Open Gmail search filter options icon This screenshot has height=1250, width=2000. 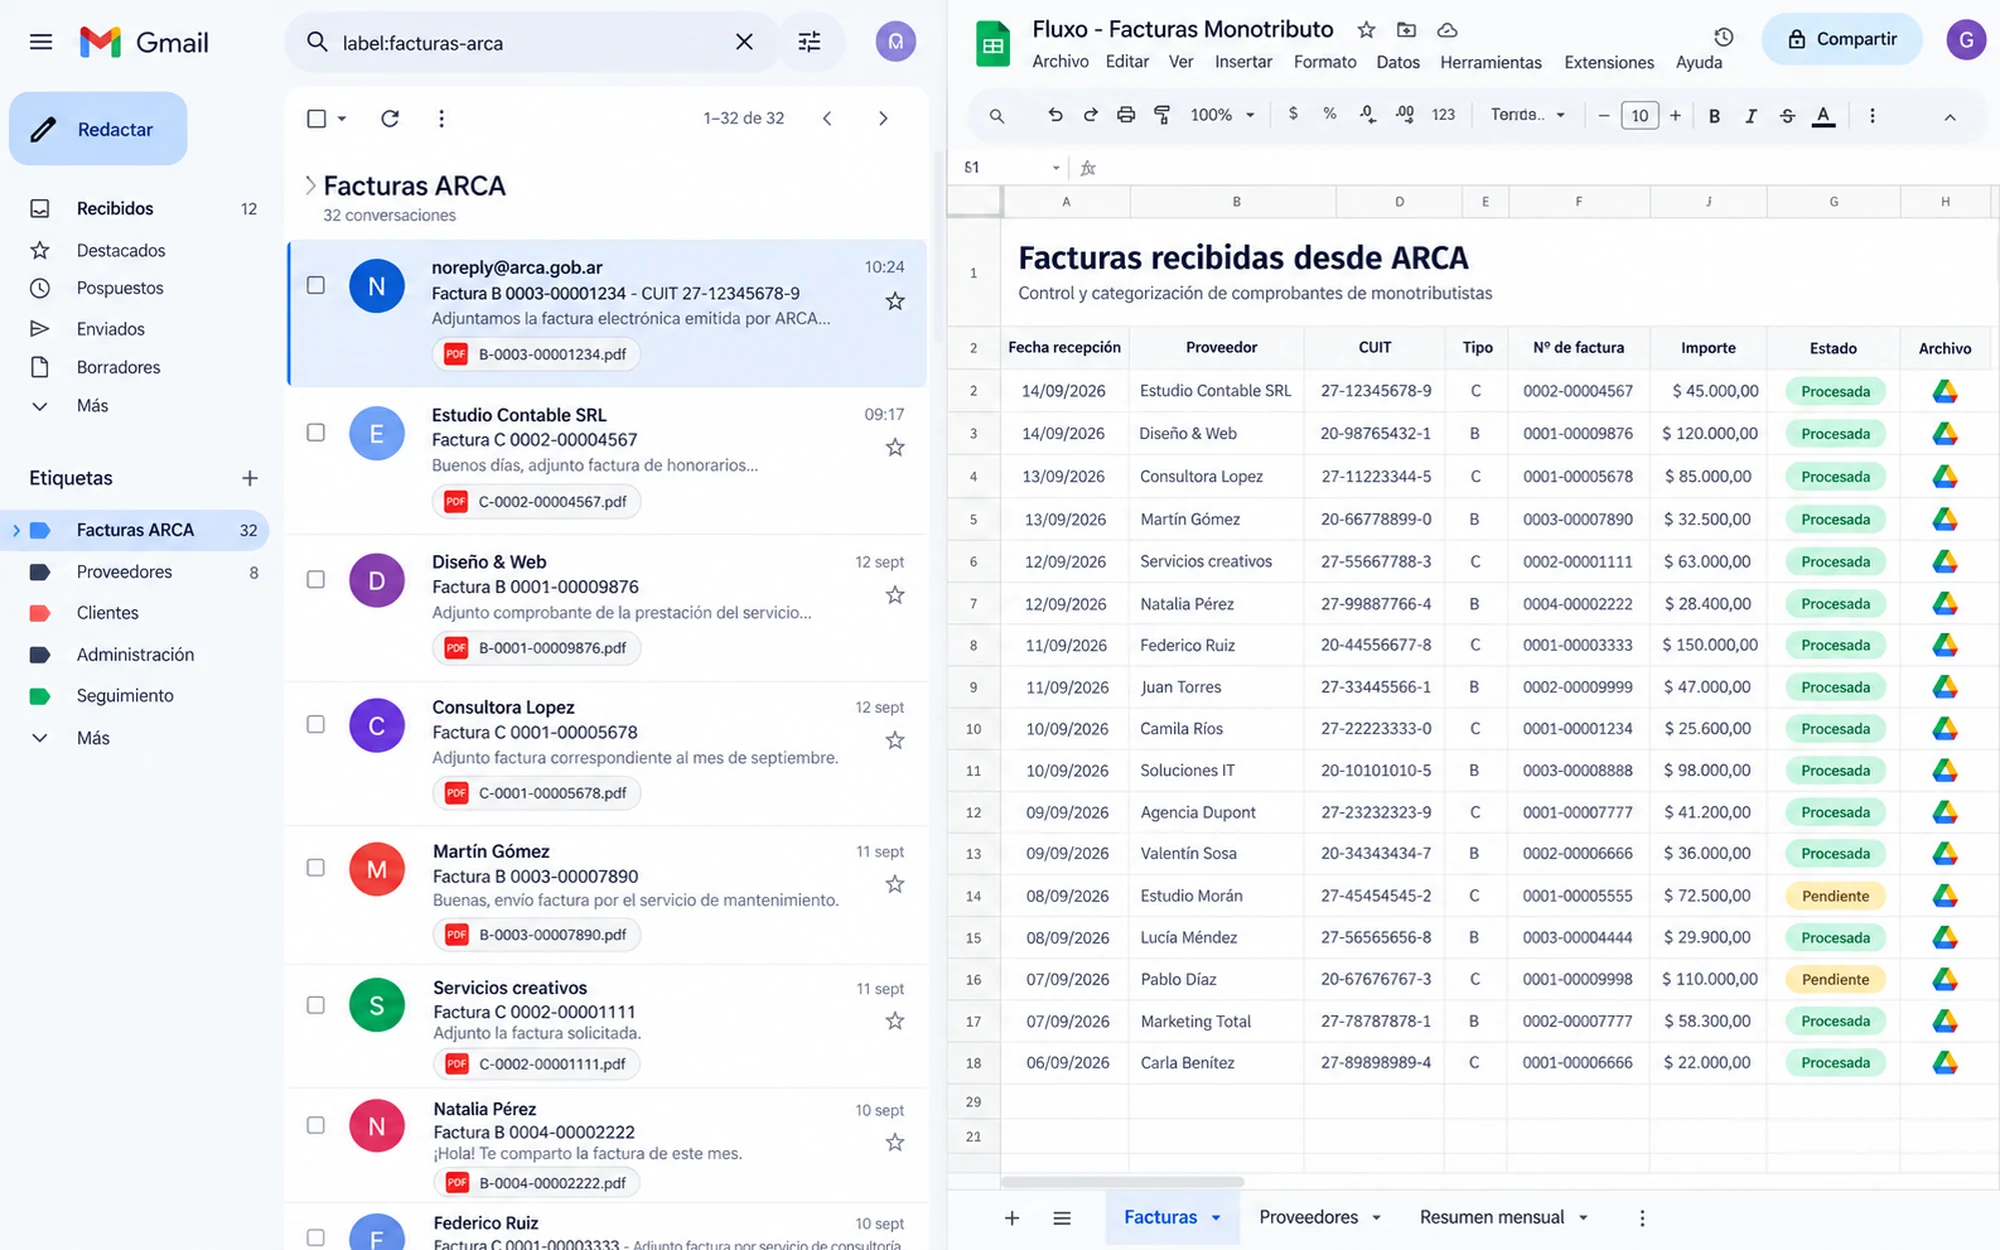coord(809,42)
